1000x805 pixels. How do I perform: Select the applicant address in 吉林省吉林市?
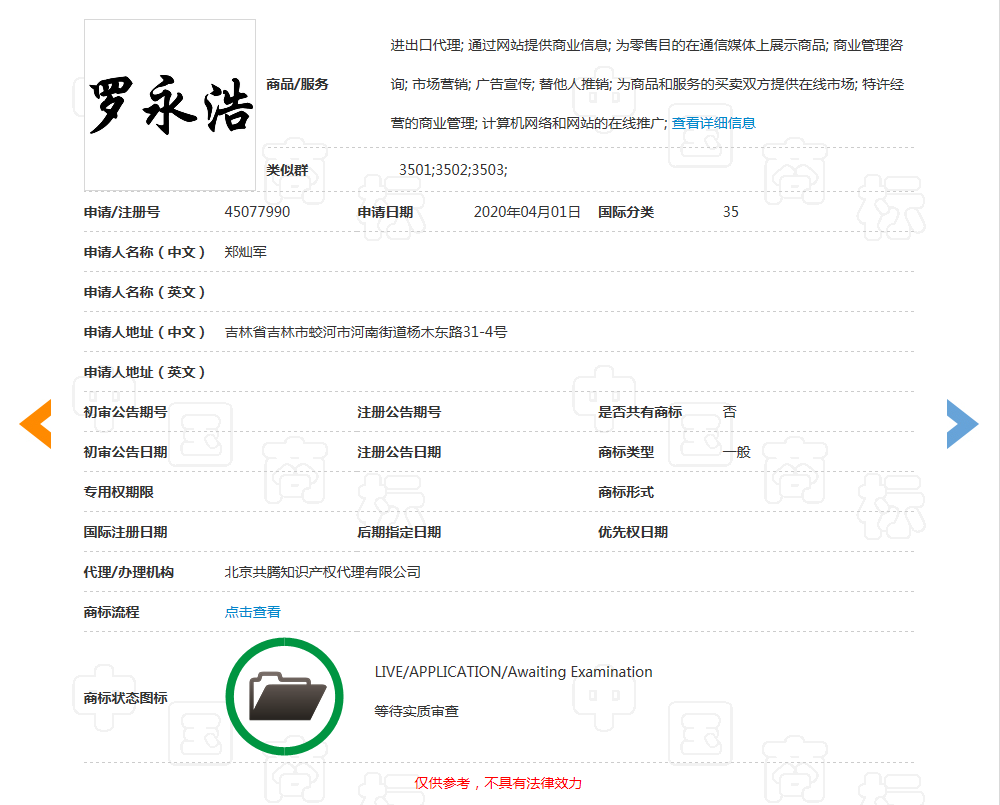(366, 332)
